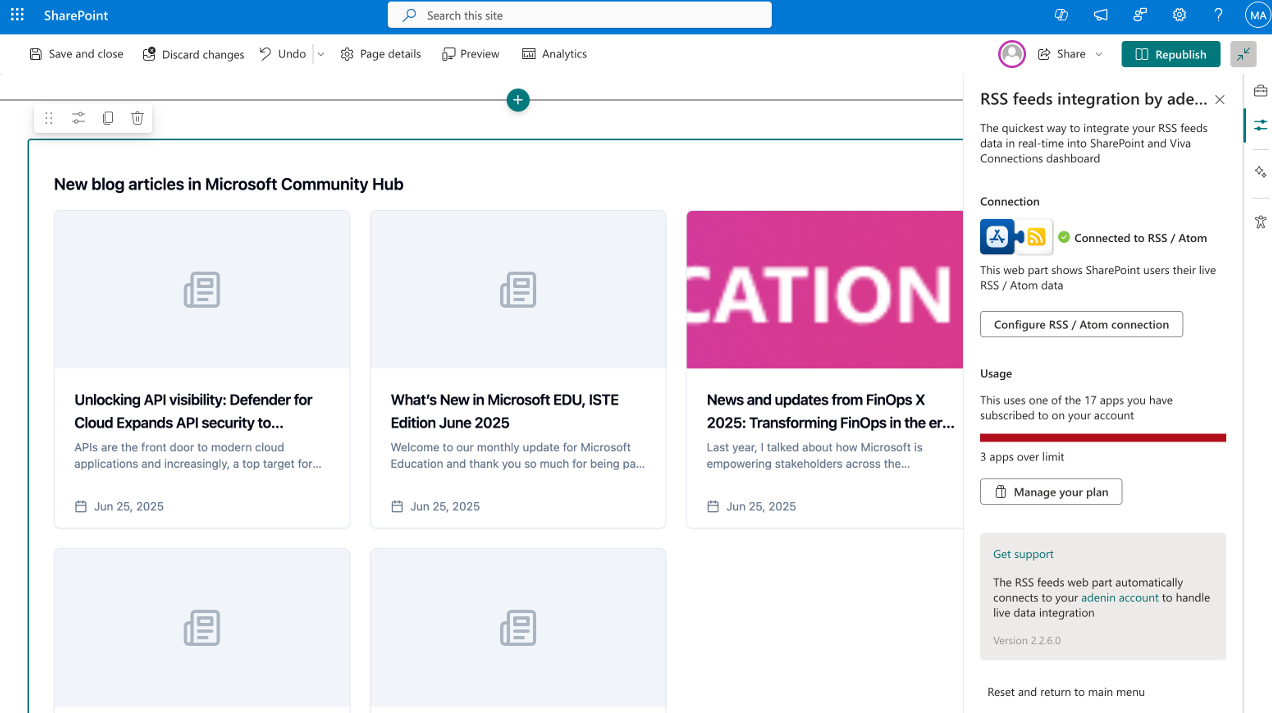Click the Copilot icon in header
1272x713 pixels.
pos(1062,15)
